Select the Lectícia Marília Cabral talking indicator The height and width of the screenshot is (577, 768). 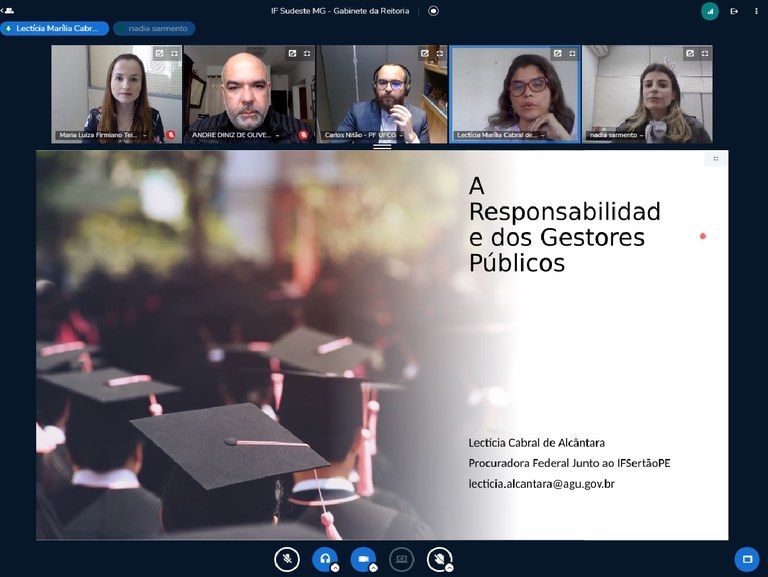tap(56, 29)
